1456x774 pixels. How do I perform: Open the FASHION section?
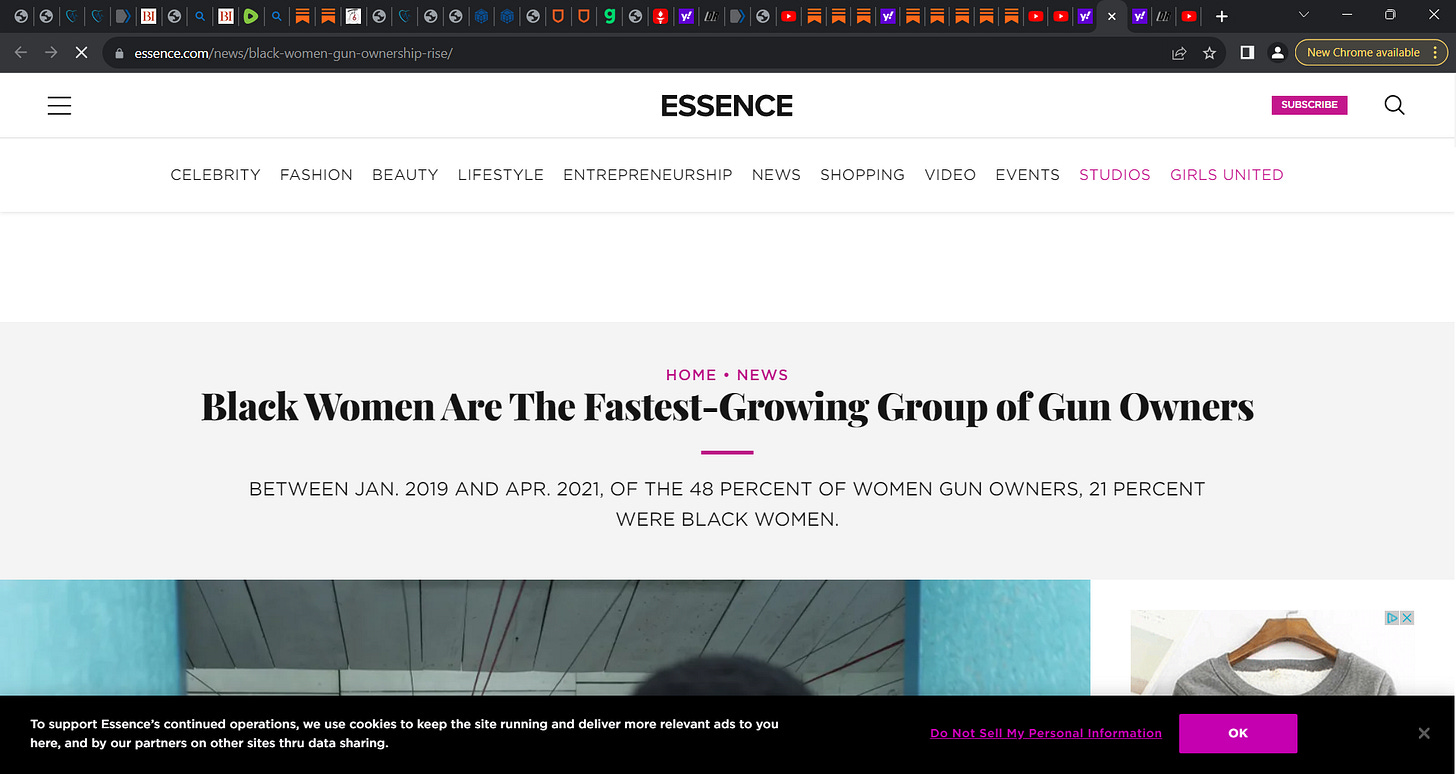(316, 174)
